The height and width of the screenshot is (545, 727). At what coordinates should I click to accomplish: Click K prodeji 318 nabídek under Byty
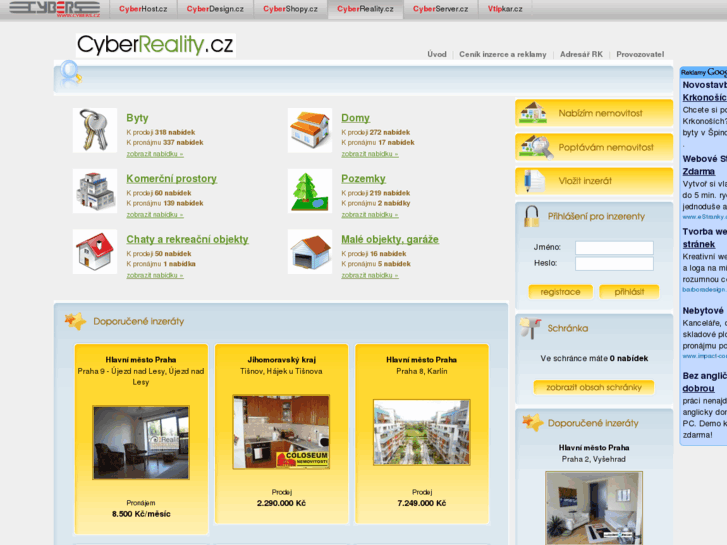pos(161,132)
